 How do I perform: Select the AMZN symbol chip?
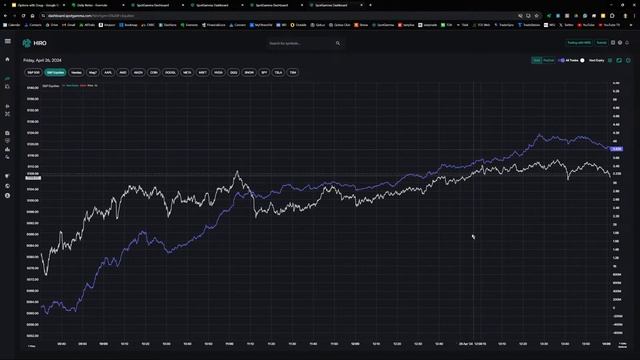[138, 73]
